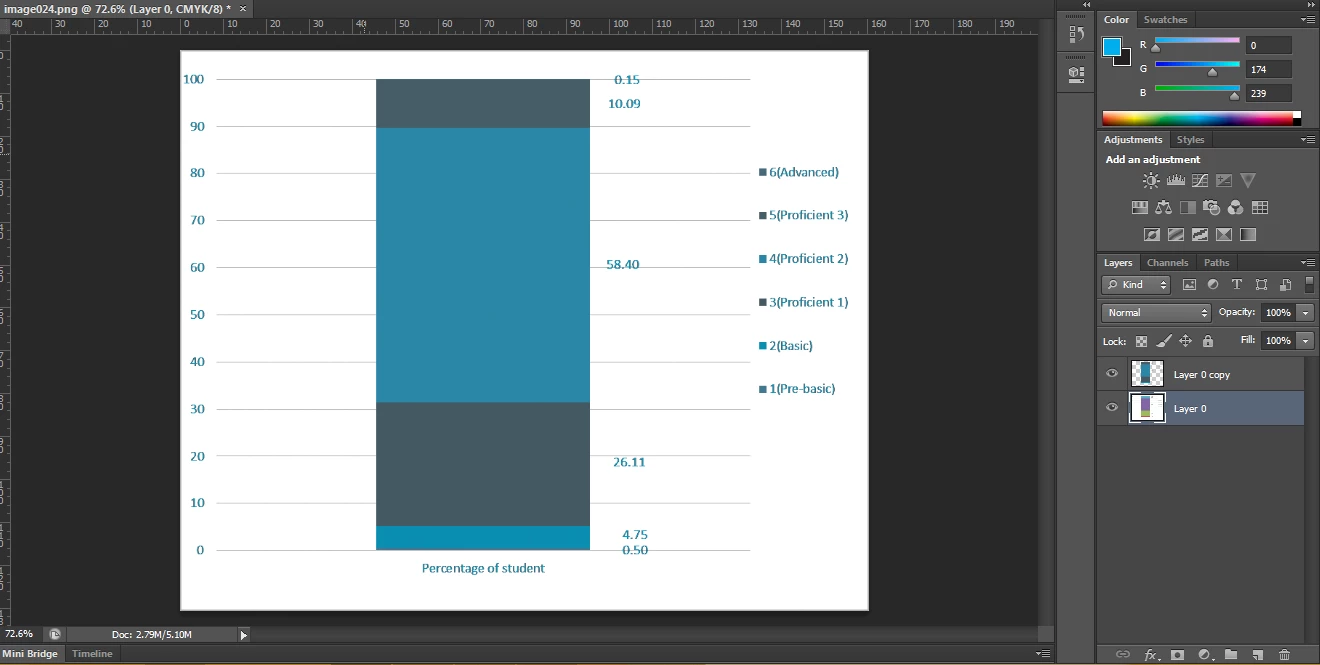Open the History panel icon in dock
Viewport: 1320px width, 665px height.
coord(1076,34)
